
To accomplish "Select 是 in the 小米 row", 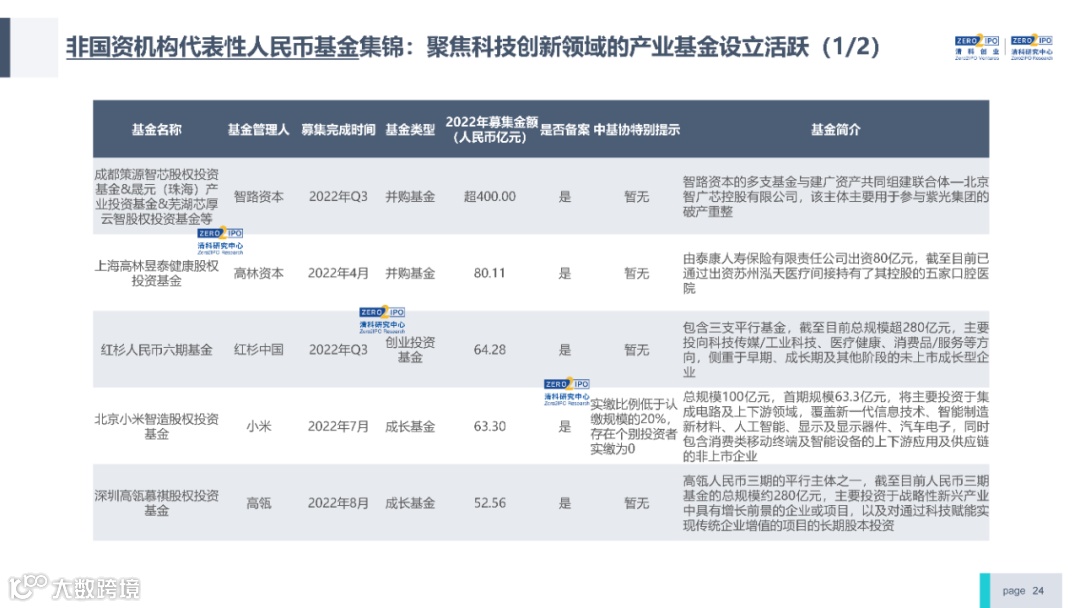I will point(565,426).
